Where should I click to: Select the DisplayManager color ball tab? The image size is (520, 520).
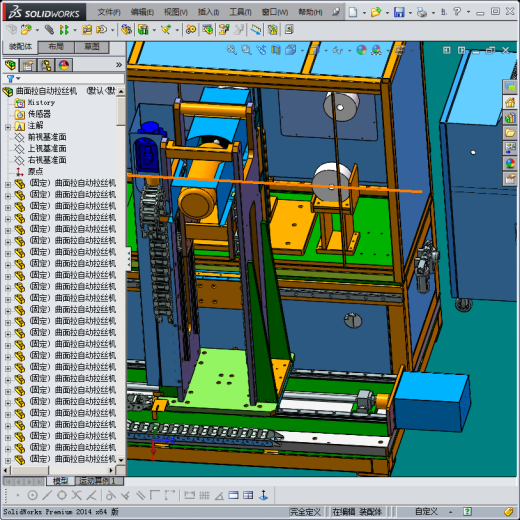pyautogui.click(x=64, y=65)
